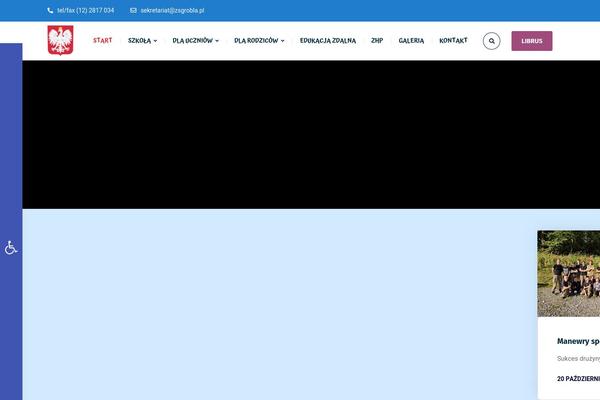Open the wheelchair accessibility icon

(11, 248)
